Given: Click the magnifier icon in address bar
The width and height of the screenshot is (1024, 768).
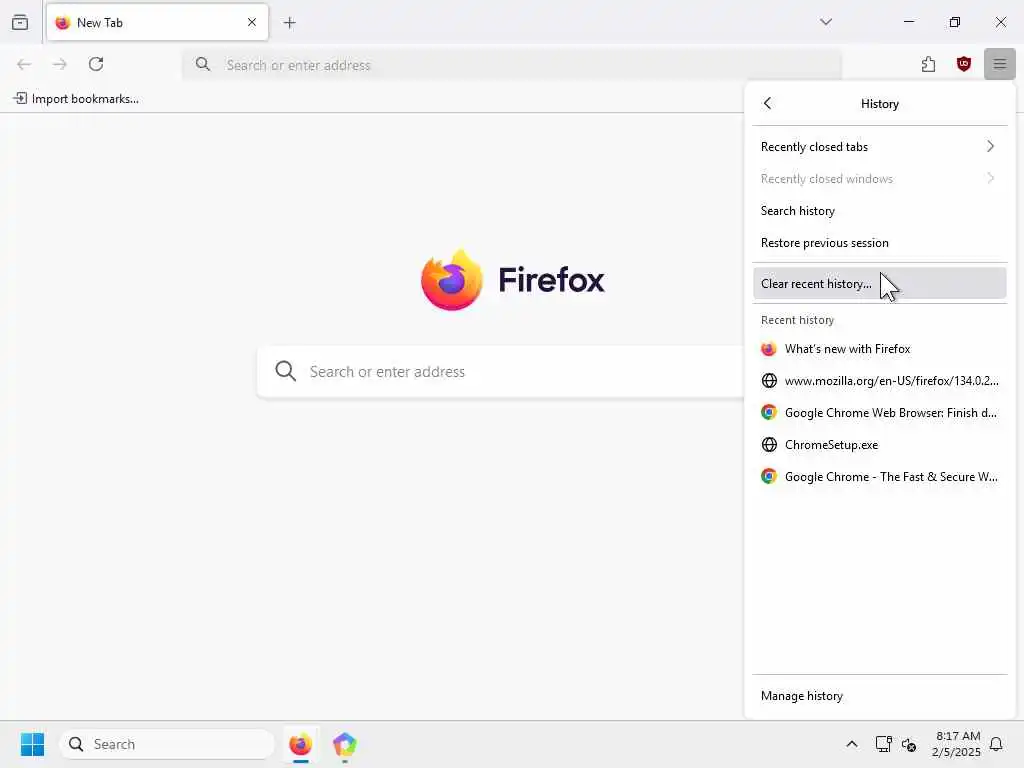Looking at the screenshot, I should [203, 64].
